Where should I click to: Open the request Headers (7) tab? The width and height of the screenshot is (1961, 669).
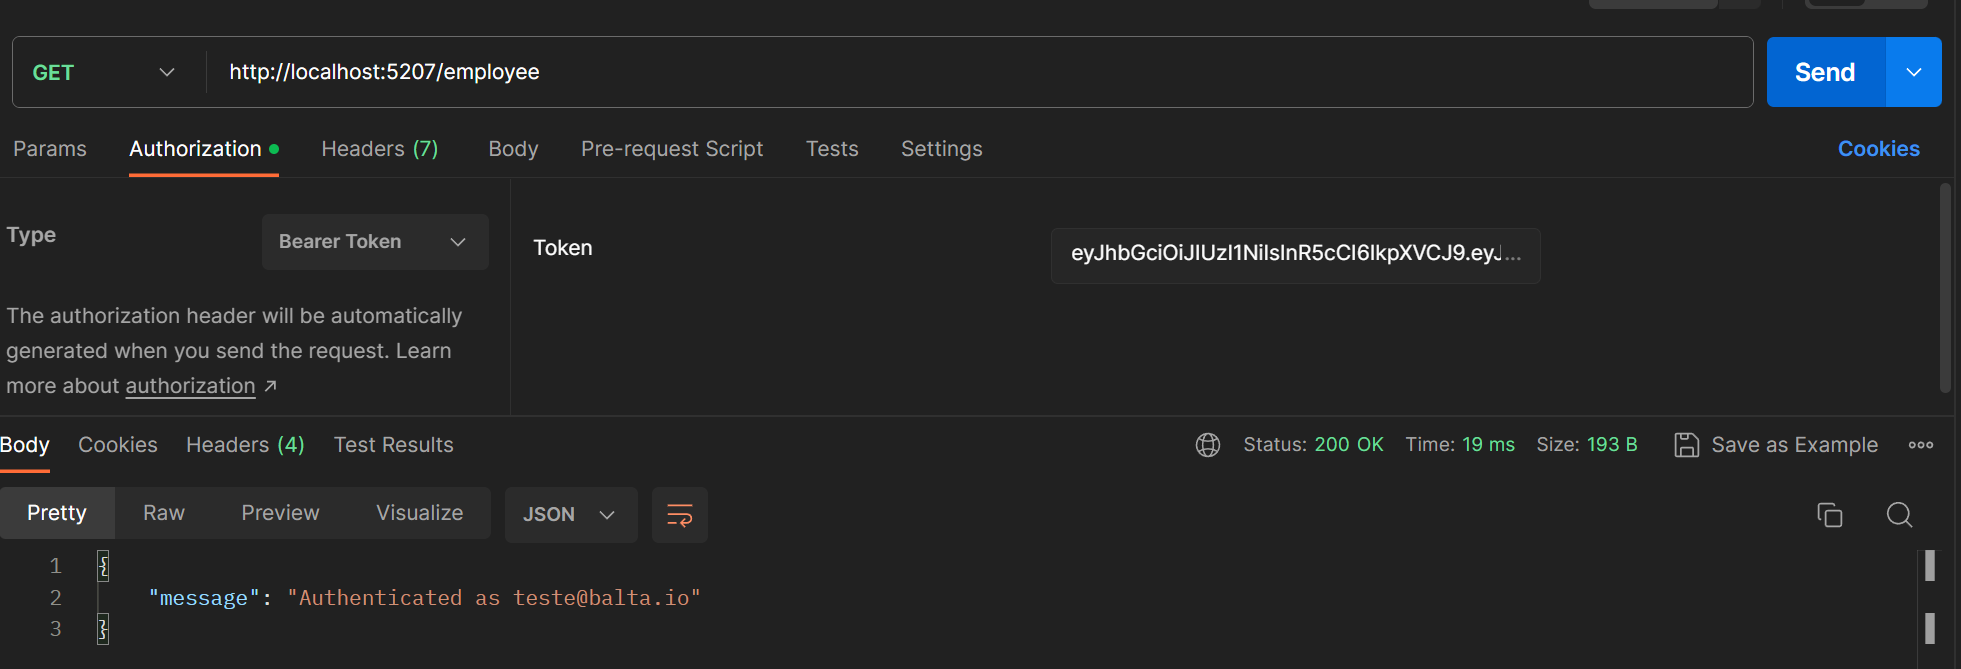click(380, 149)
